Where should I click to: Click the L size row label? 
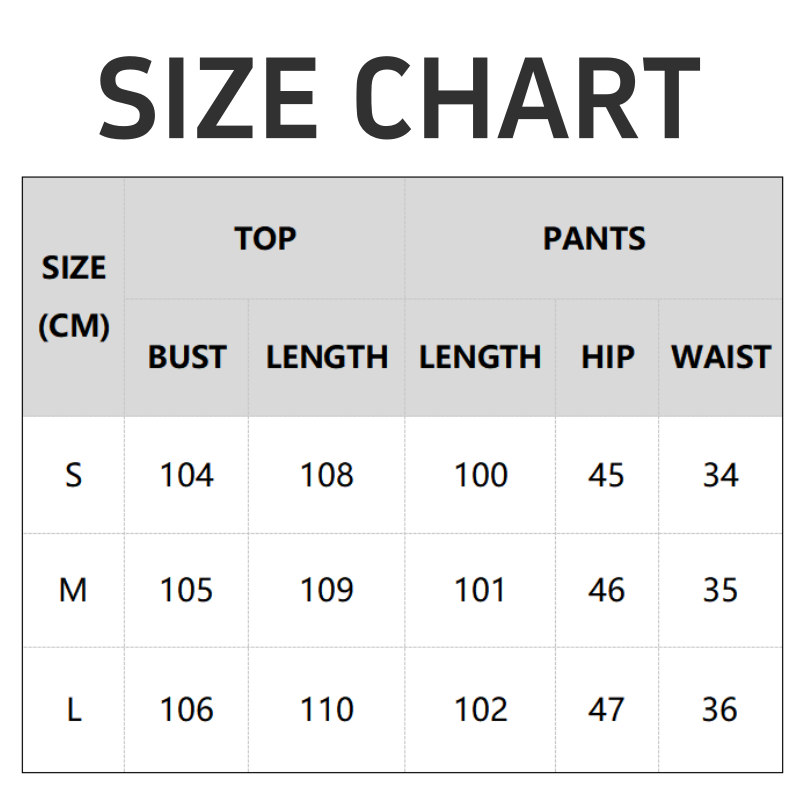[x=74, y=710]
